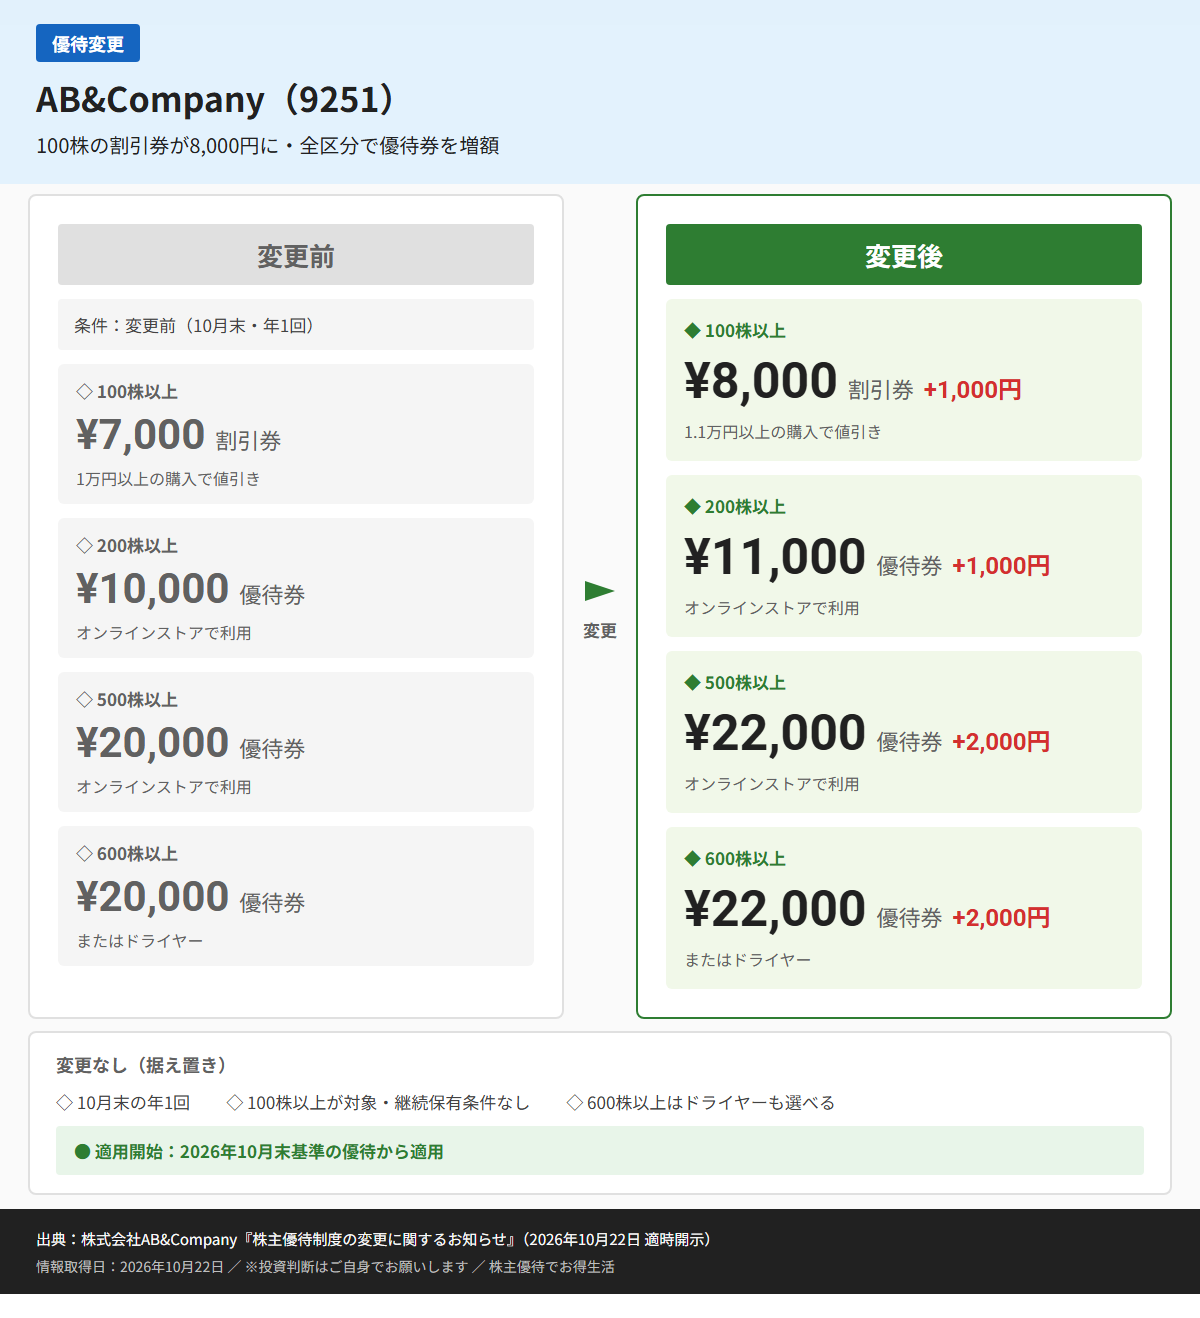Click the diamond beside 10月末の年1回
Image resolution: width=1200 pixels, height=1318 pixels.
tap(65, 1103)
